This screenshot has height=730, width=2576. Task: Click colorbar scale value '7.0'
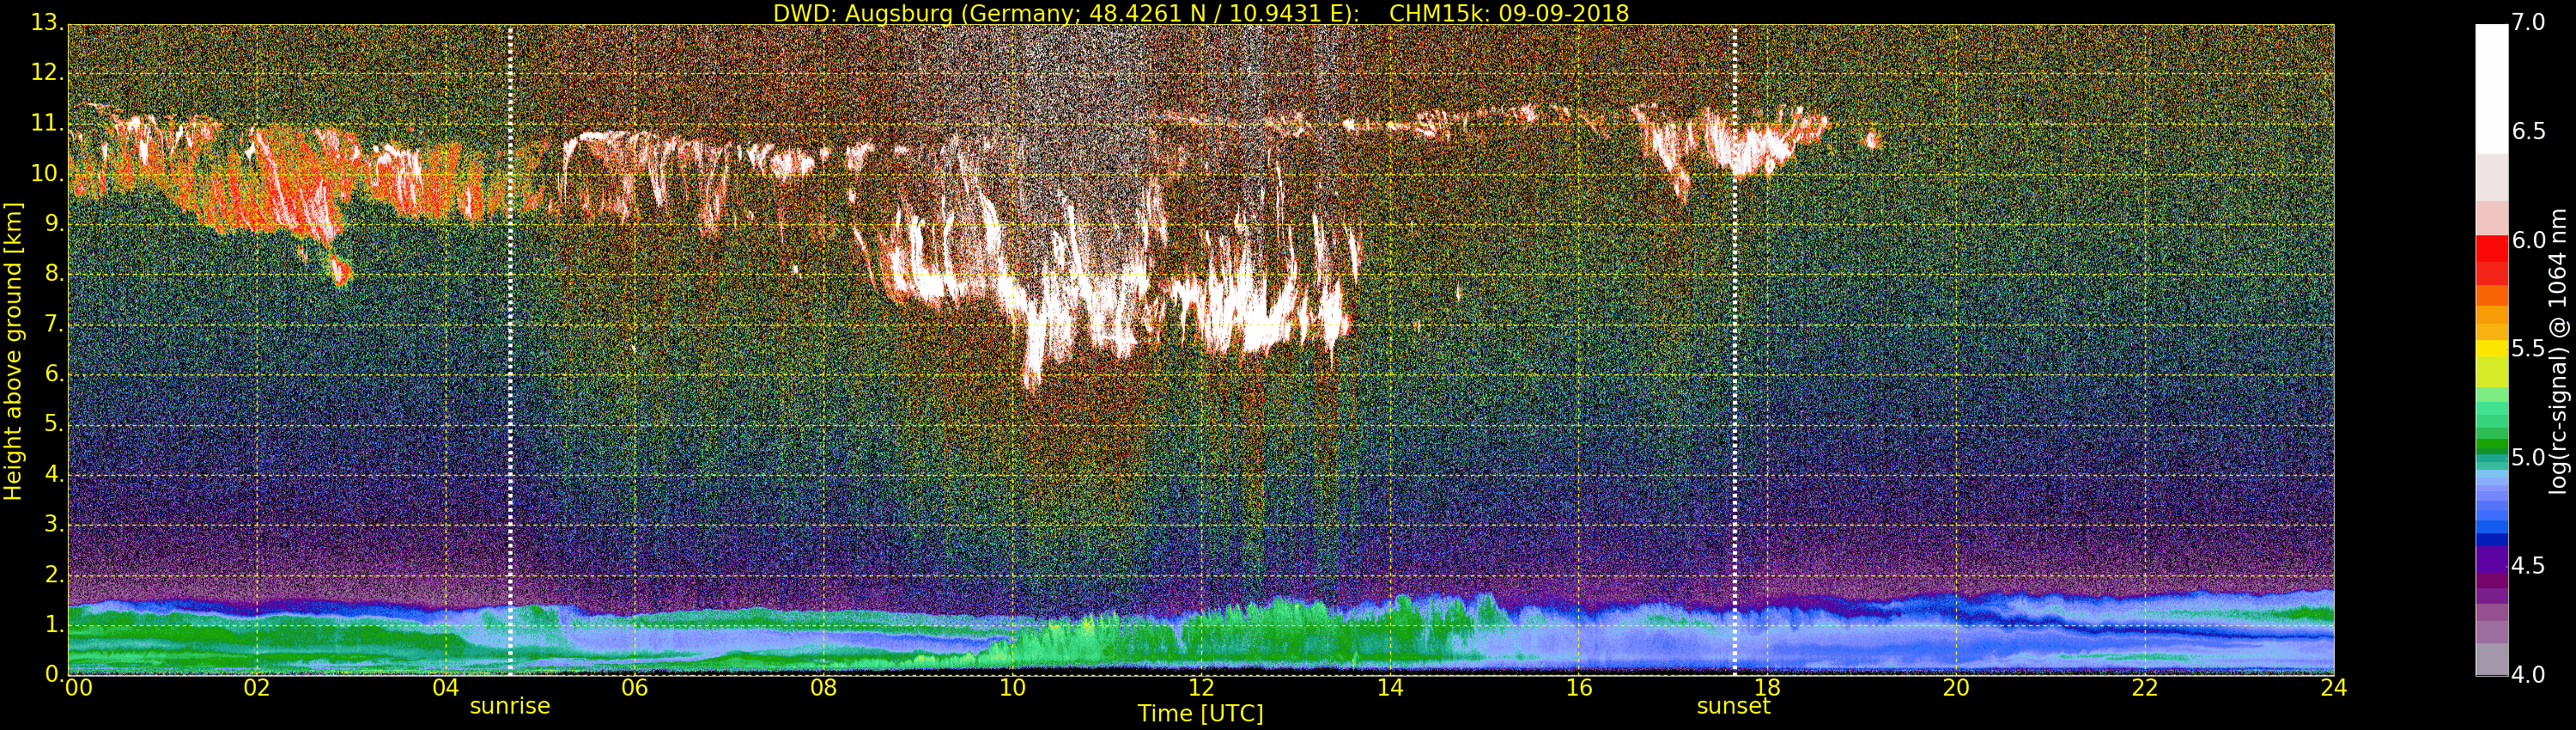[x=2529, y=22]
